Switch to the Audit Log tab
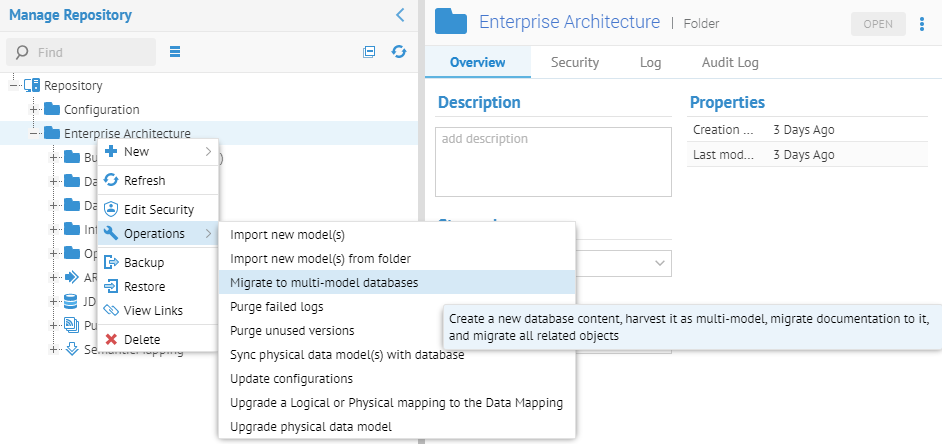Image resolution: width=942 pixels, height=444 pixels. 730,62
